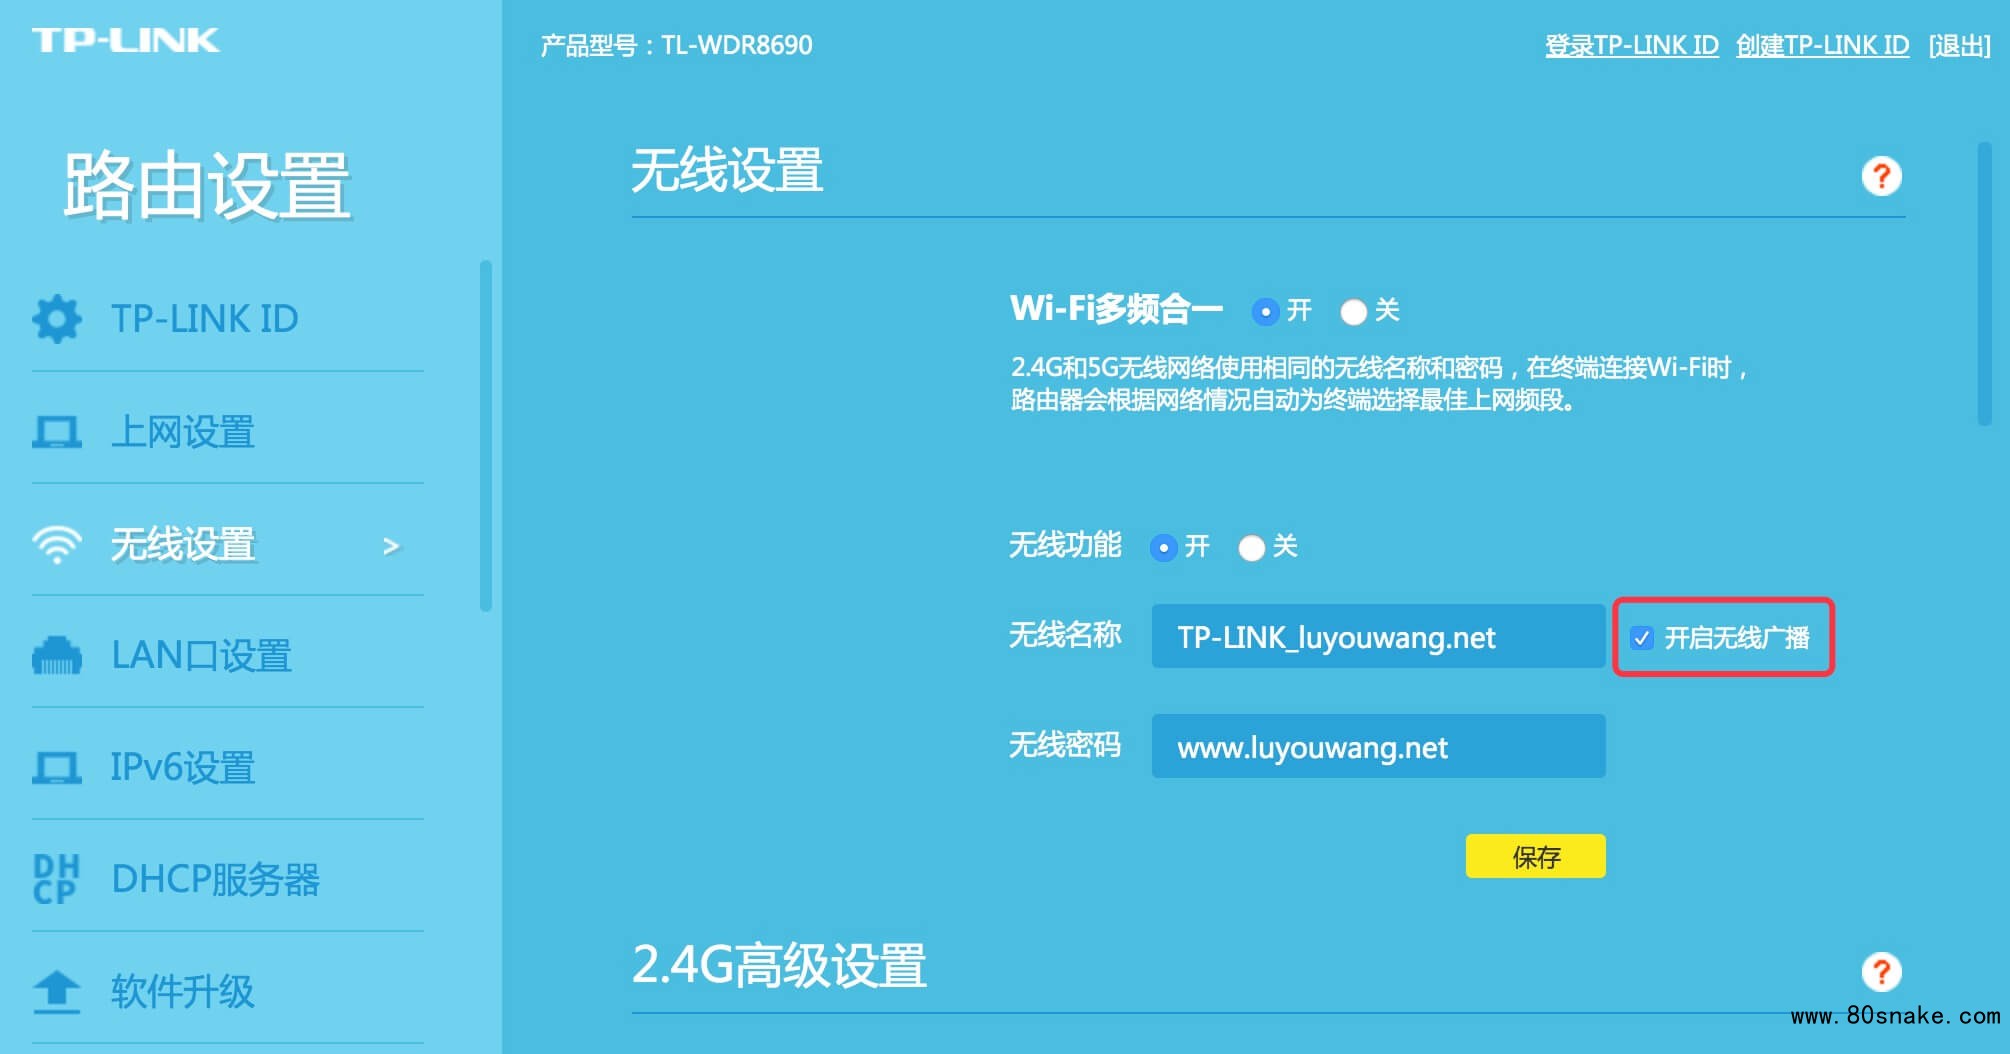This screenshot has height=1054, width=2010.
Task: Click the sidebar vertical scrollbar
Action: (x=485, y=436)
